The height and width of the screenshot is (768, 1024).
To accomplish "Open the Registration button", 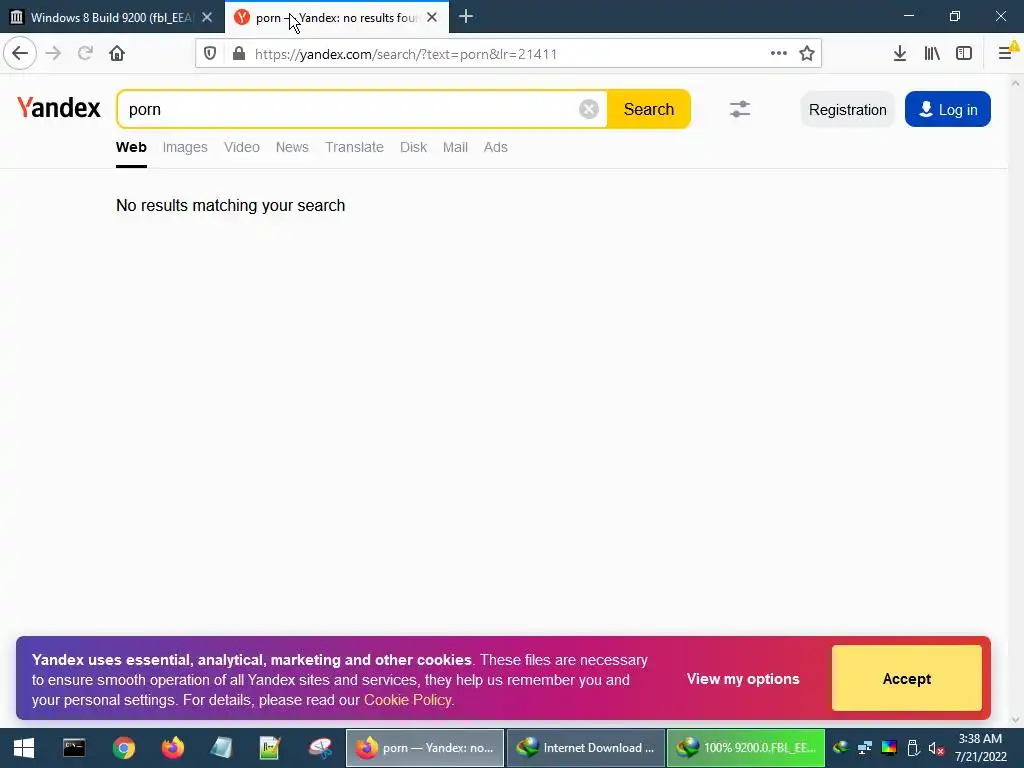I will tap(848, 109).
